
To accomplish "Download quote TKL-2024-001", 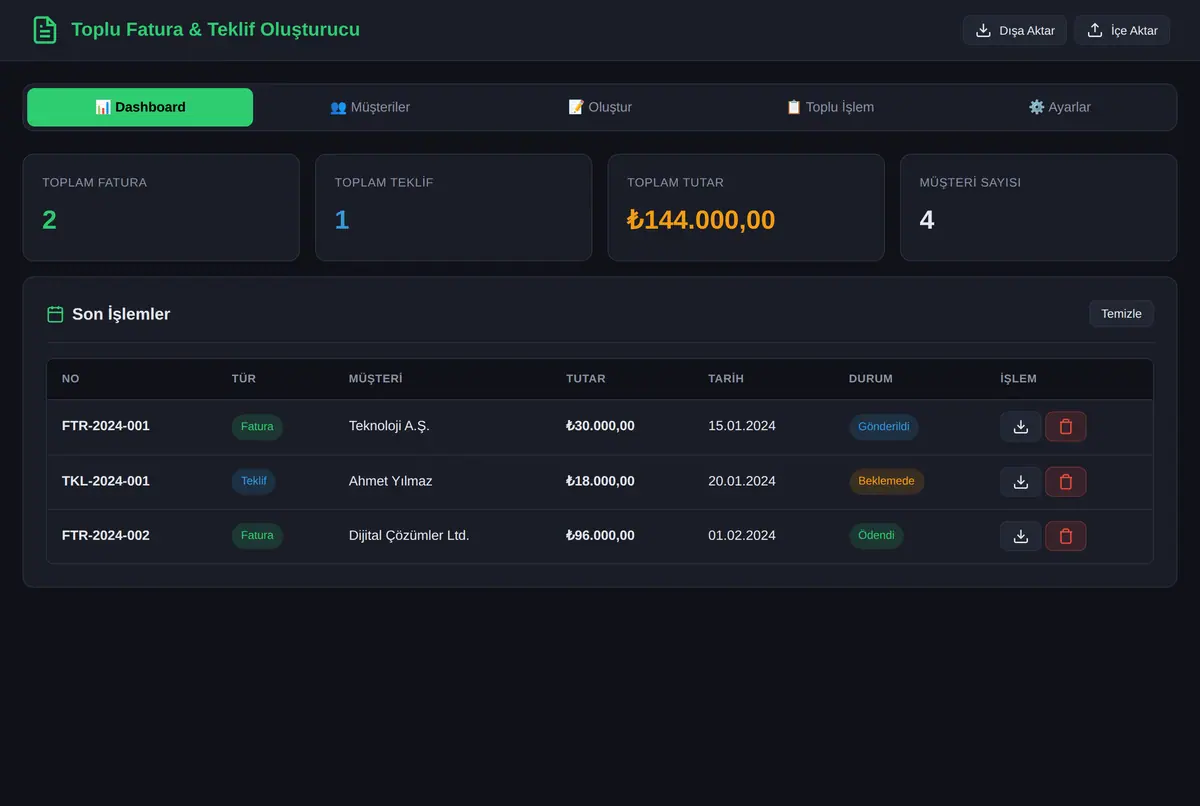I will point(1021,482).
